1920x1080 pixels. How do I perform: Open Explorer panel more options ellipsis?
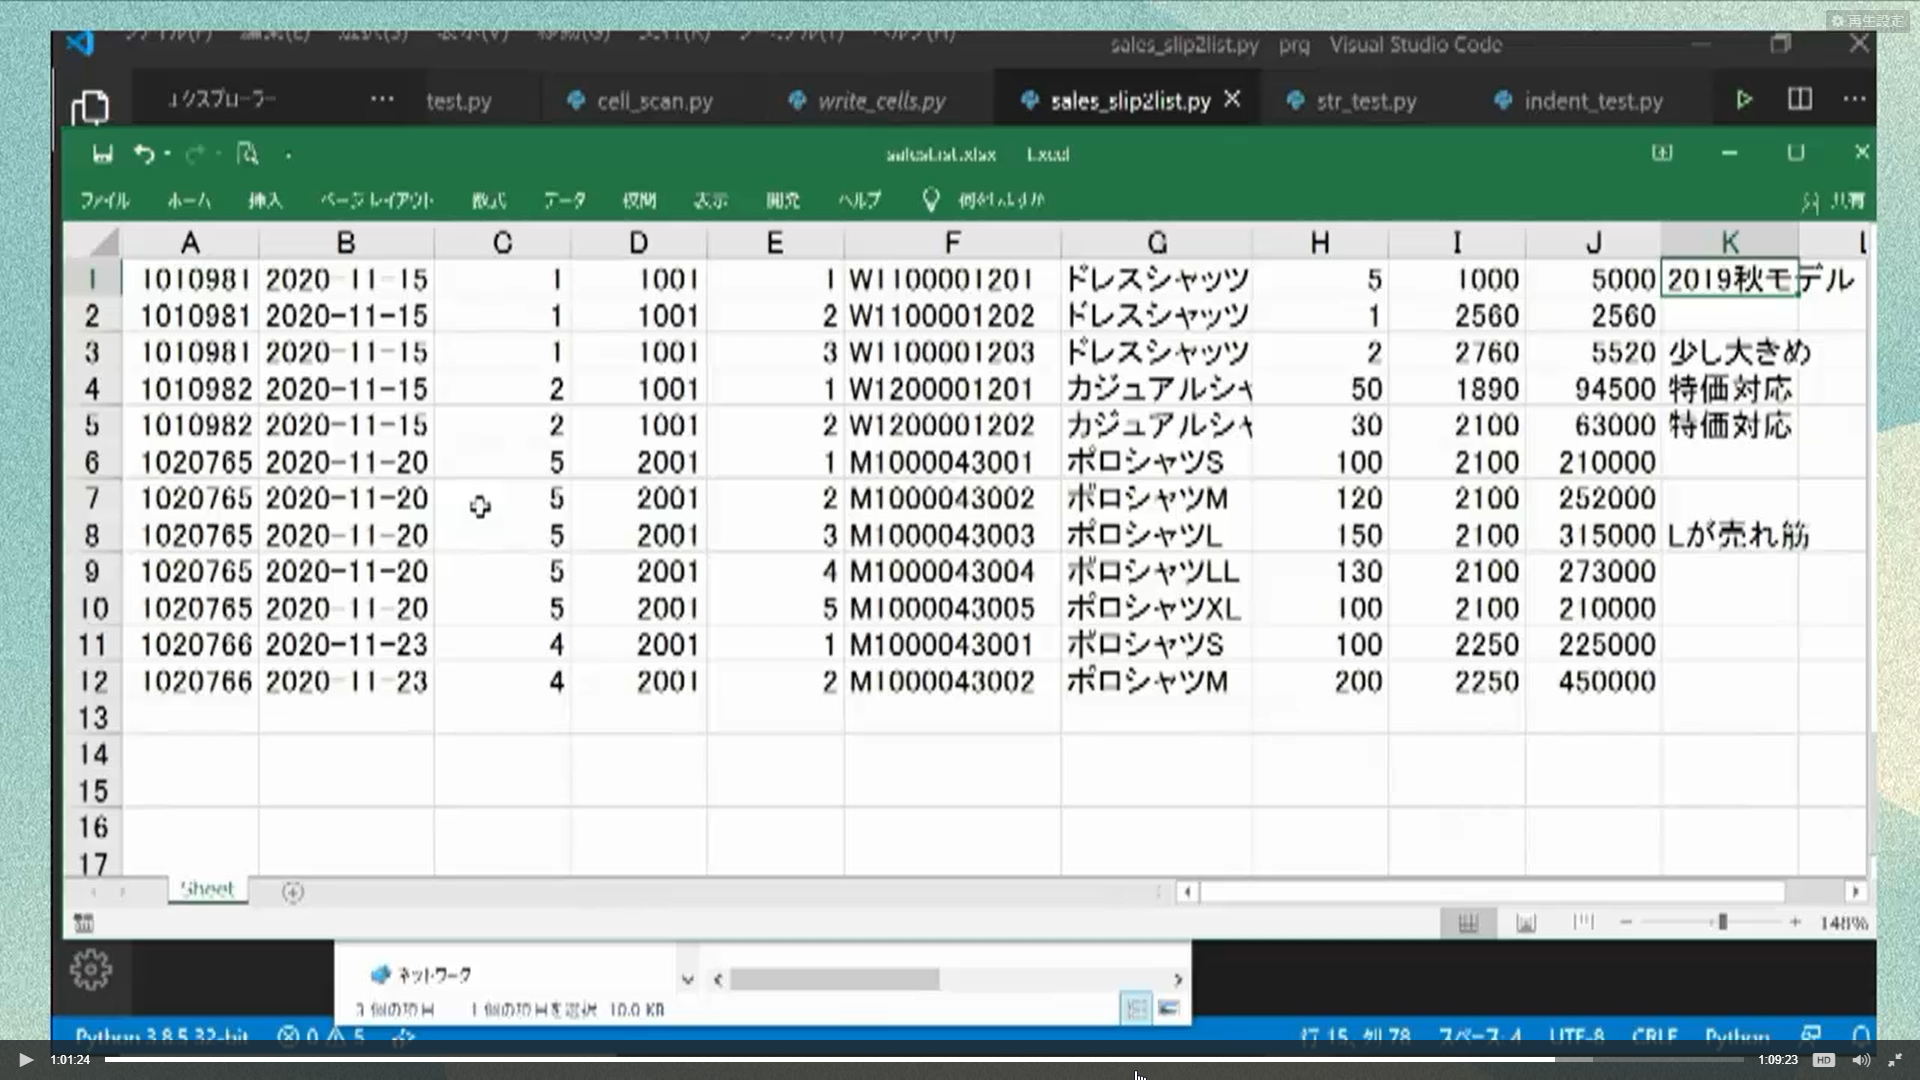[382, 99]
